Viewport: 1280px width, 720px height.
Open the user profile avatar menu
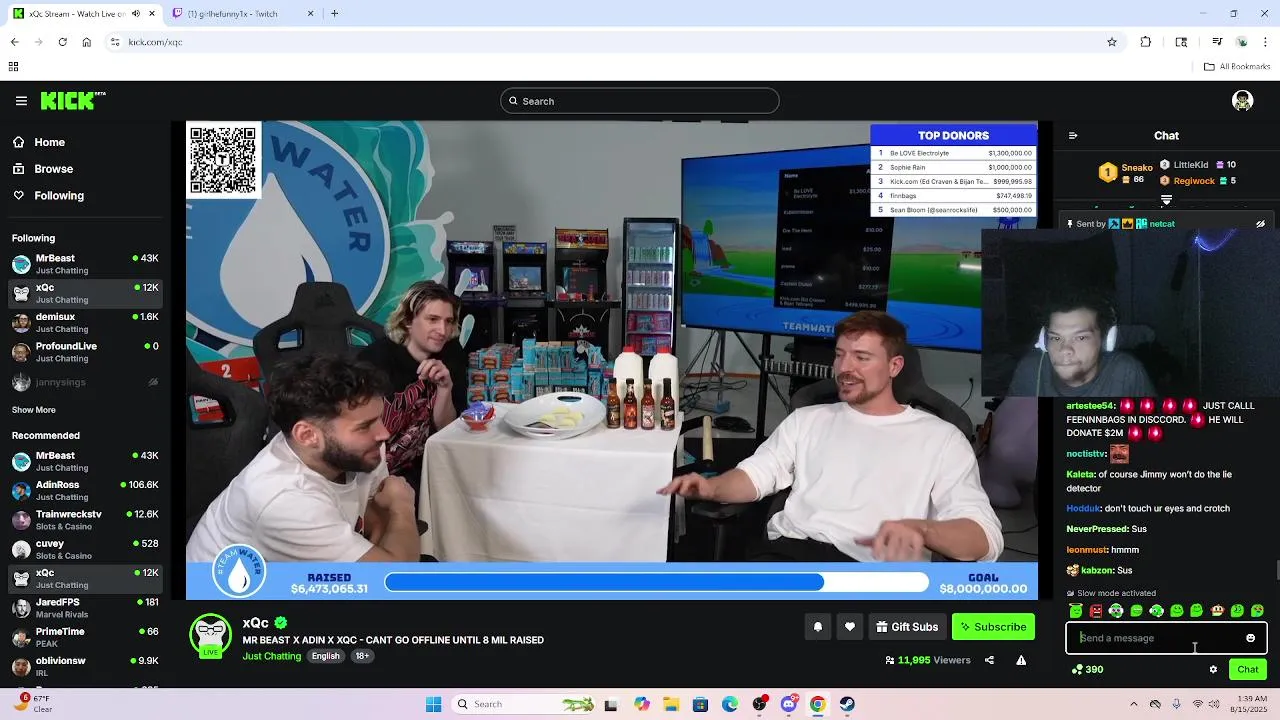[1243, 101]
